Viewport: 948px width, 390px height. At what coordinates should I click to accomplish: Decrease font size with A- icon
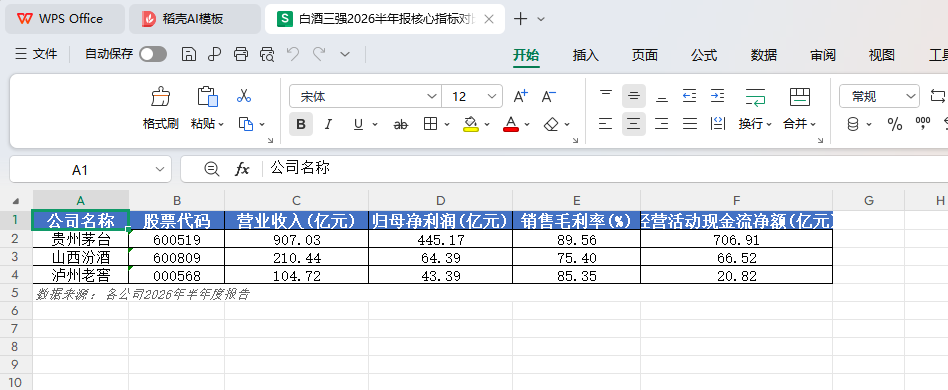(548, 96)
